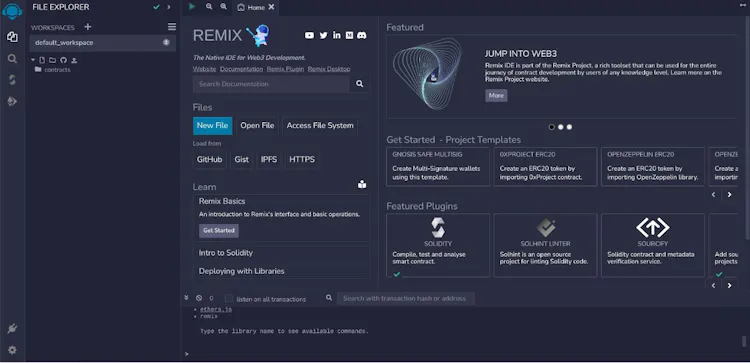The height and width of the screenshot is (363, 750).
Task: Click the Access File System button
Action: click(x=320, y=125)
